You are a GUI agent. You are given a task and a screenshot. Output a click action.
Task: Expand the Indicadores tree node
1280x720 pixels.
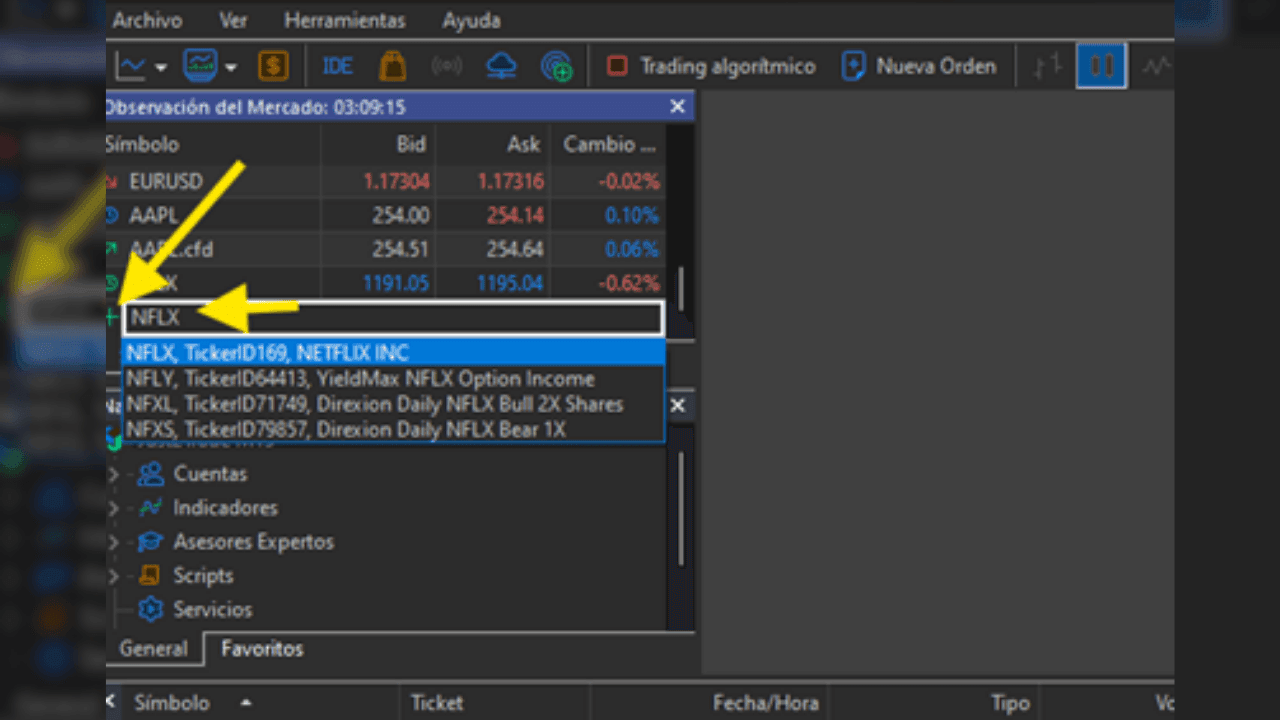tap(113, 508)
